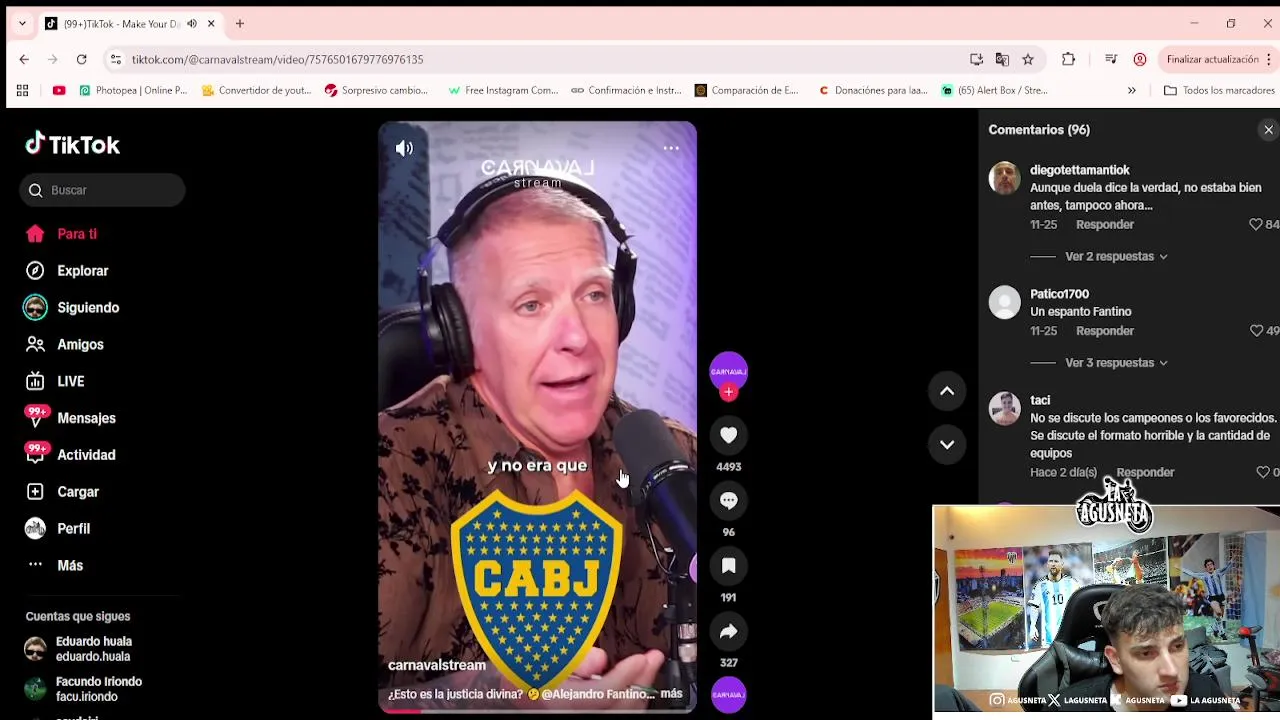Save video with bookmark icon
Viewport: 1280px width, 720px height.
click(728, 566)
